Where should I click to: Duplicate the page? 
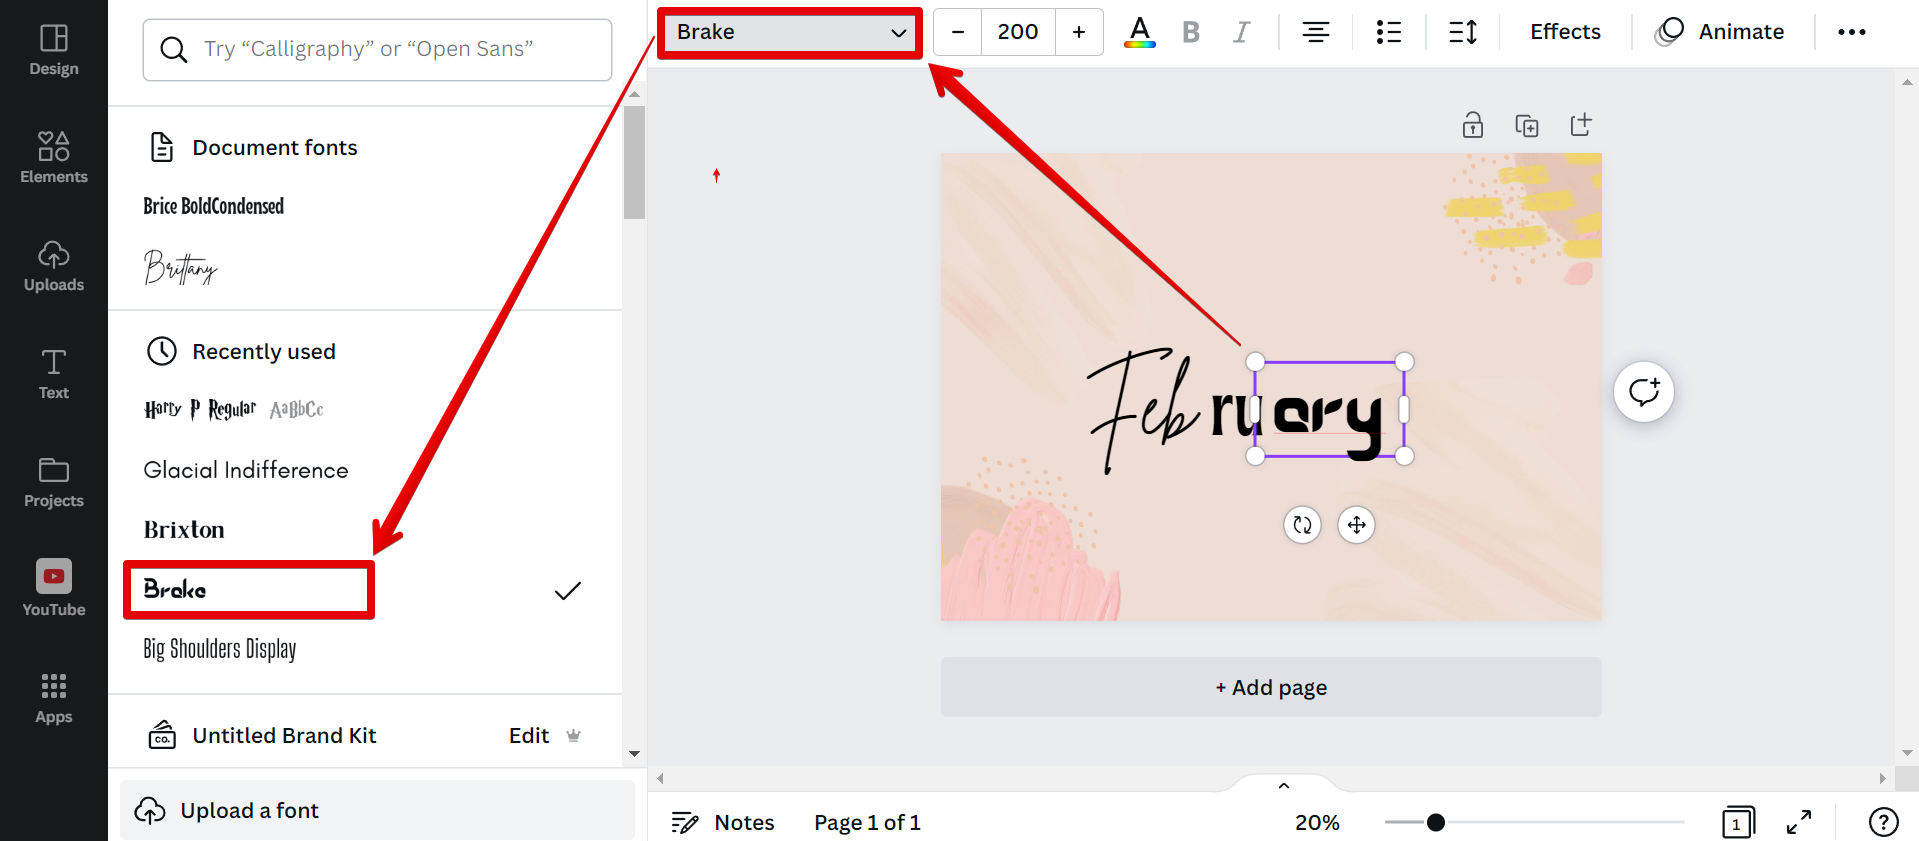click(1527, 125)
